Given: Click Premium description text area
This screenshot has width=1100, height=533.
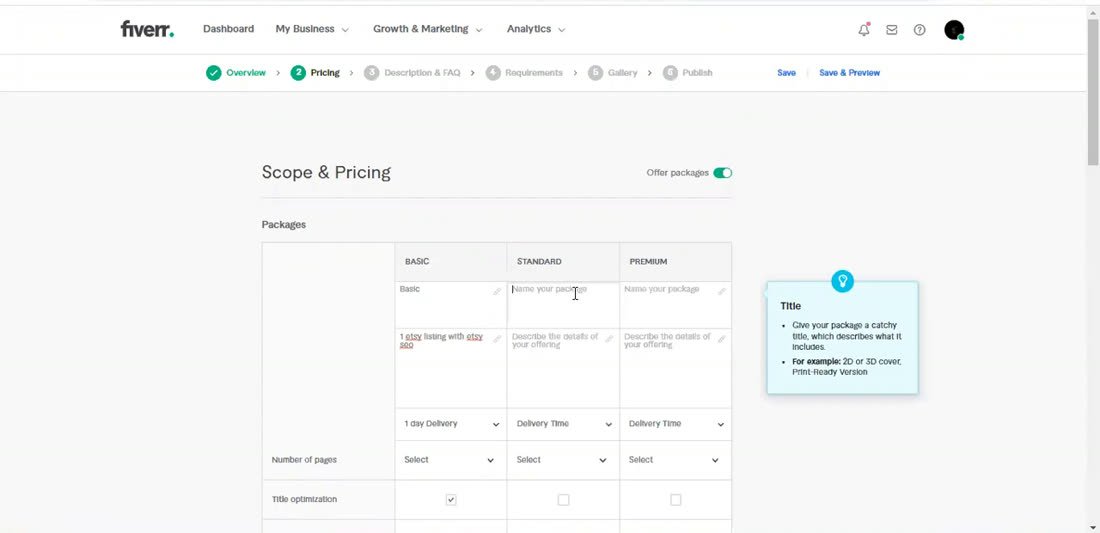Looking at the screenshot, I should (x=676, y=368).
